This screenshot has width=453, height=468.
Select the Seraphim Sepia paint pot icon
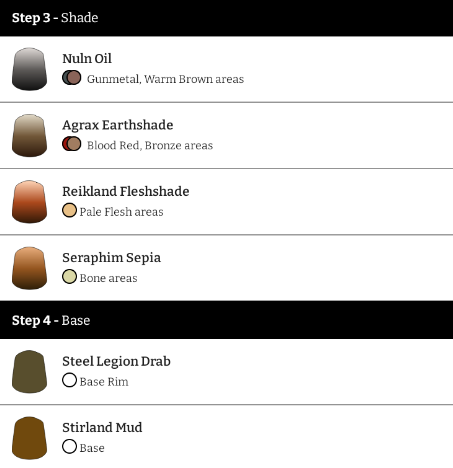29,268
